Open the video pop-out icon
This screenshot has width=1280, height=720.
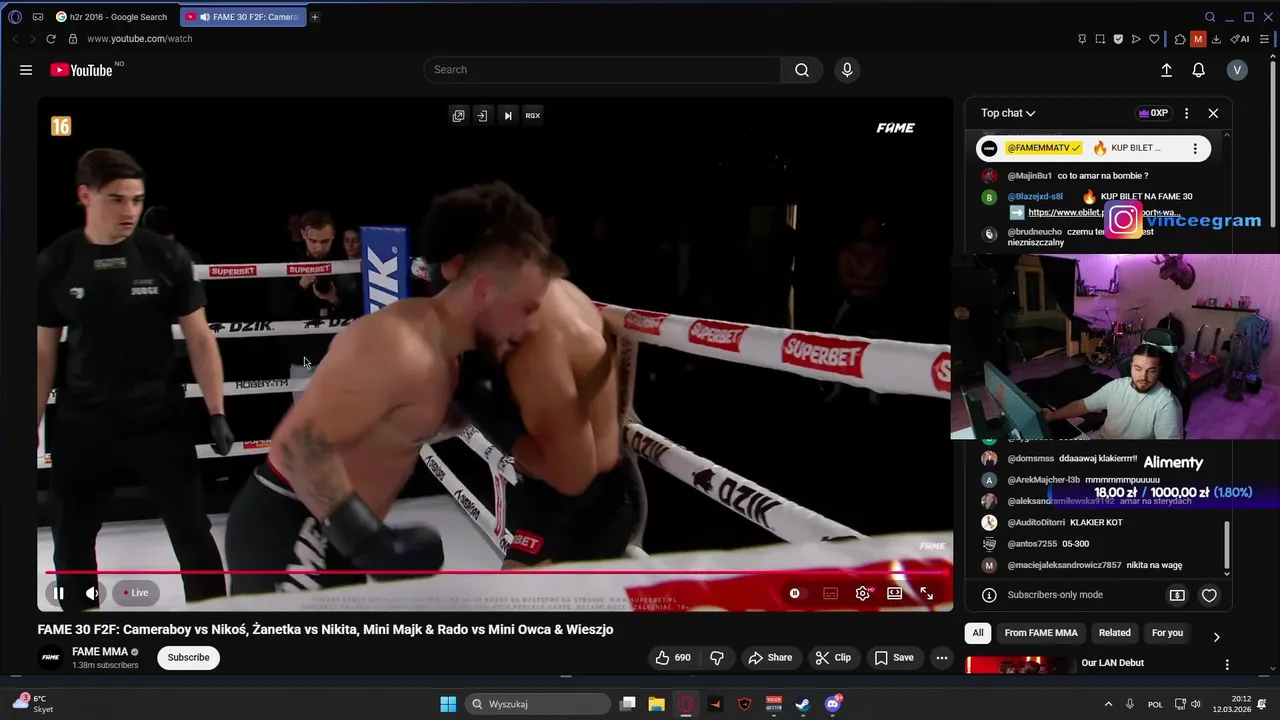pos(458,116)
